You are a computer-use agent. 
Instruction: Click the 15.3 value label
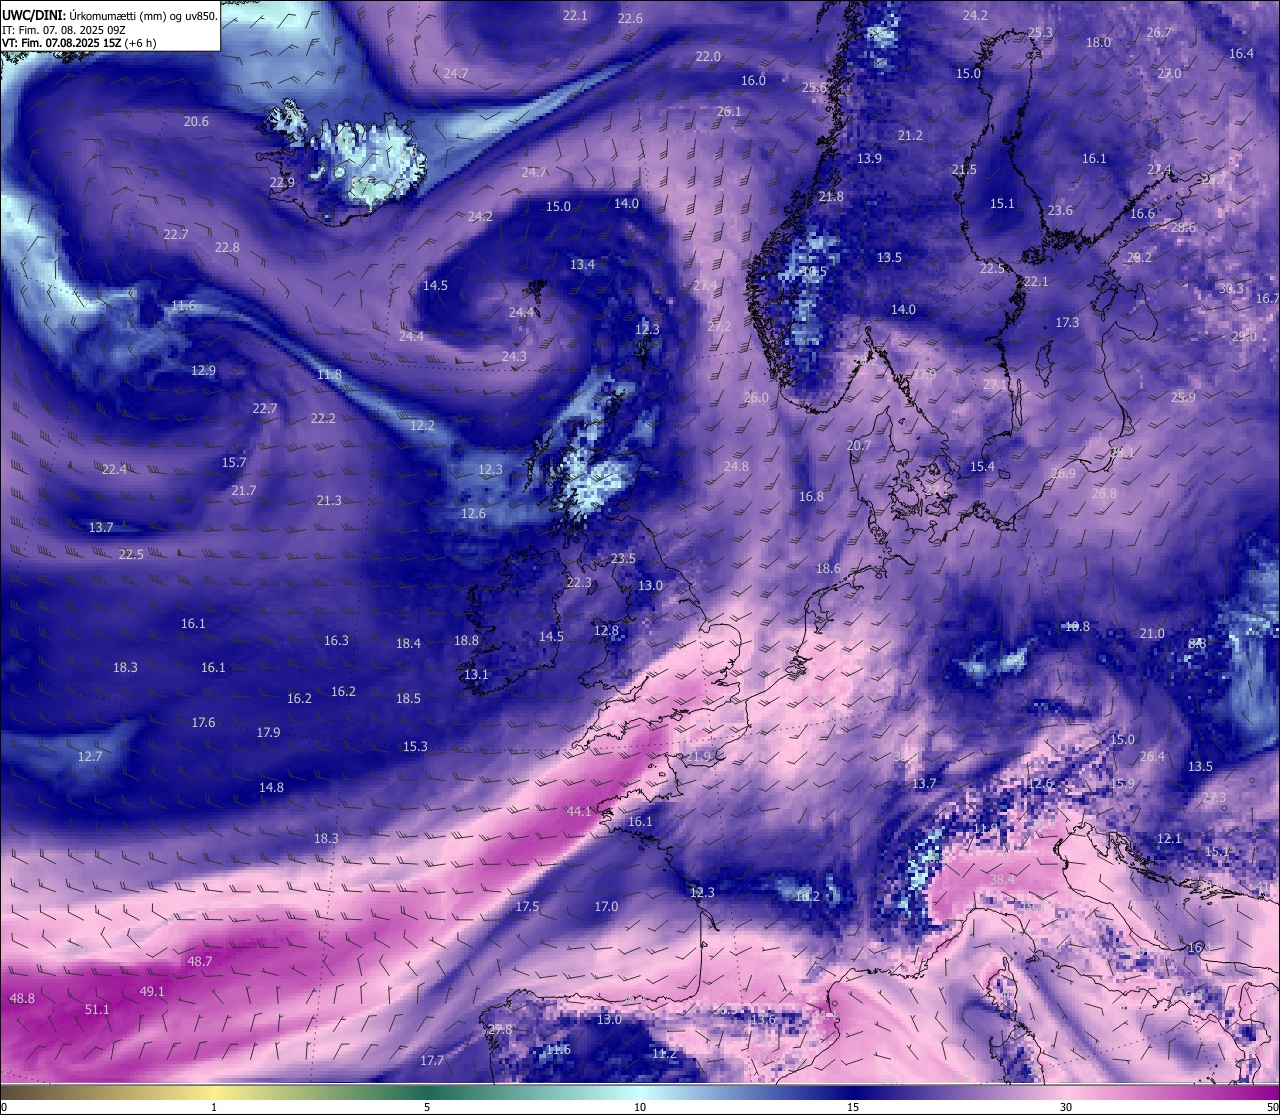[415, 746]
